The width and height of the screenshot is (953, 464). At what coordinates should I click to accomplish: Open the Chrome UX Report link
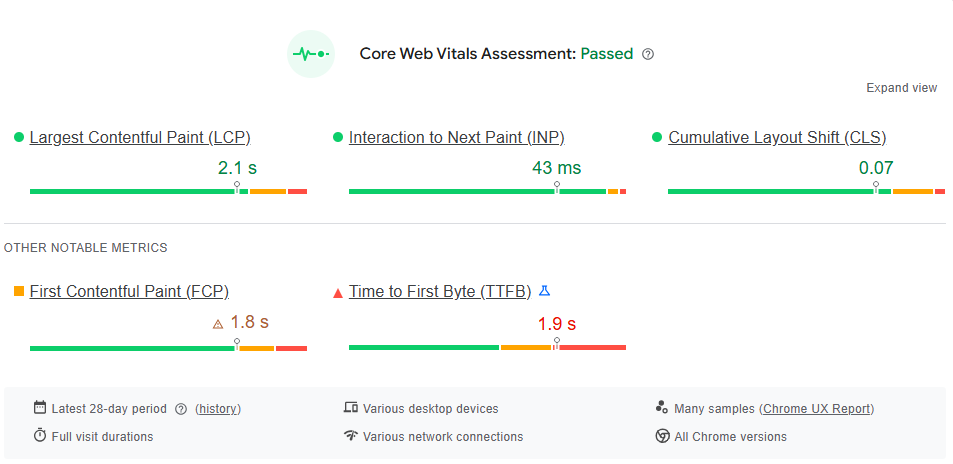(x=817, y=409)
